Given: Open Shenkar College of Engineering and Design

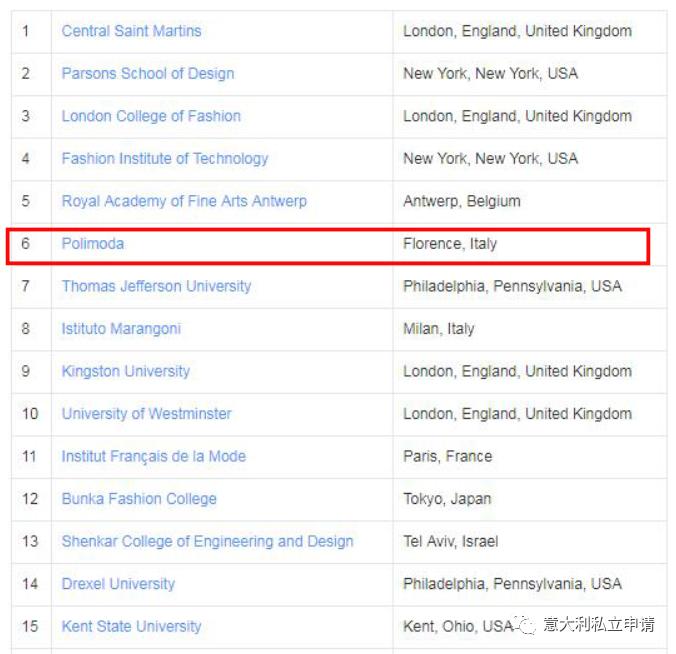Looking at the screenshot, I should [207, 541].
